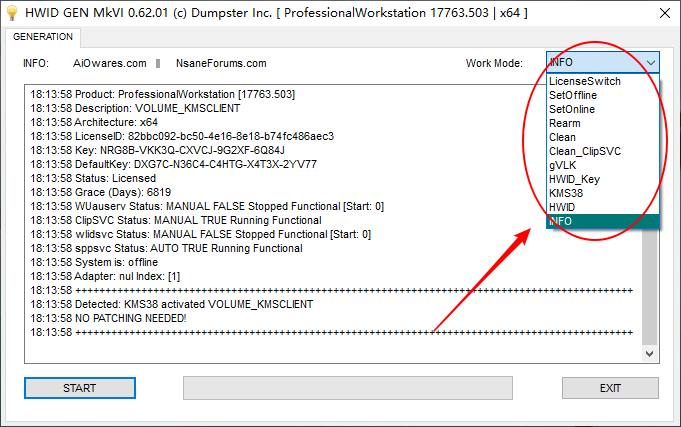Click the ClipSVC Status log line
The image size is (681, 427).
coord(176,220)
